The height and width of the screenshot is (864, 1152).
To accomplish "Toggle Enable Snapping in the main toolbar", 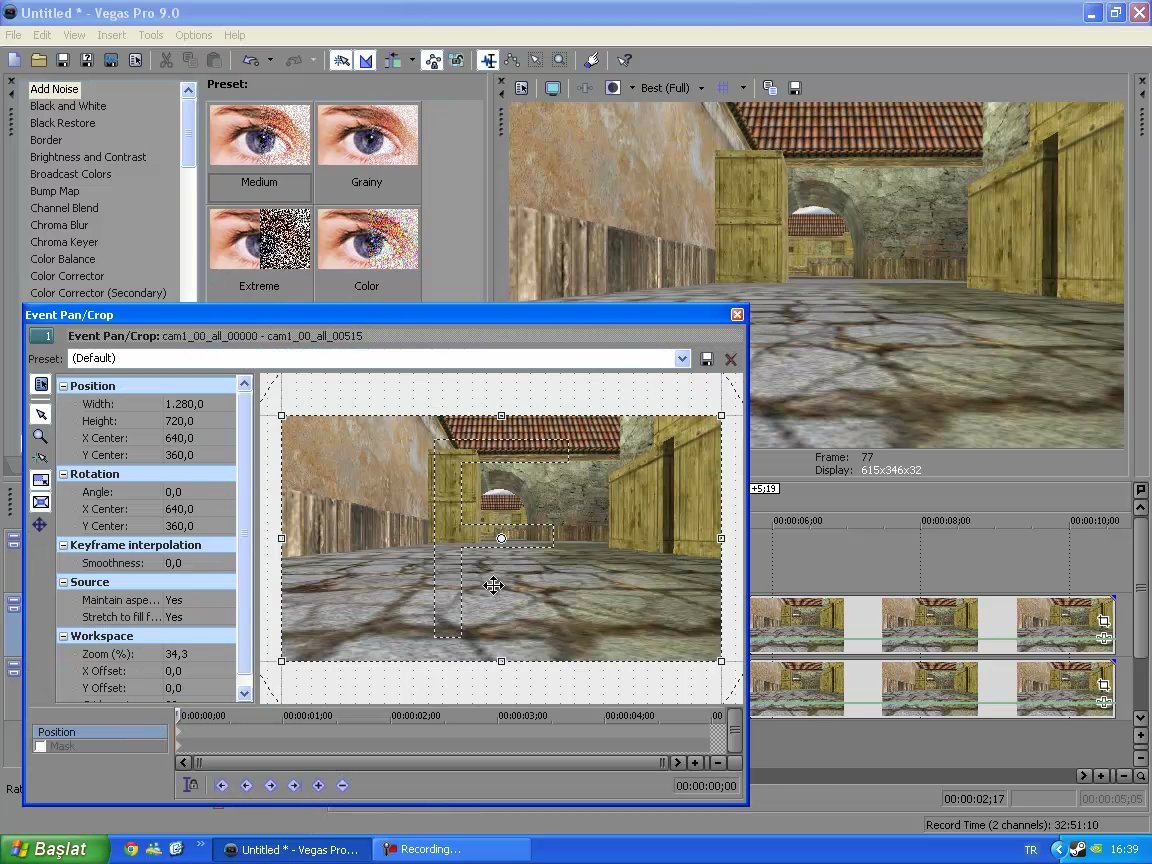I will pos(341,60).
